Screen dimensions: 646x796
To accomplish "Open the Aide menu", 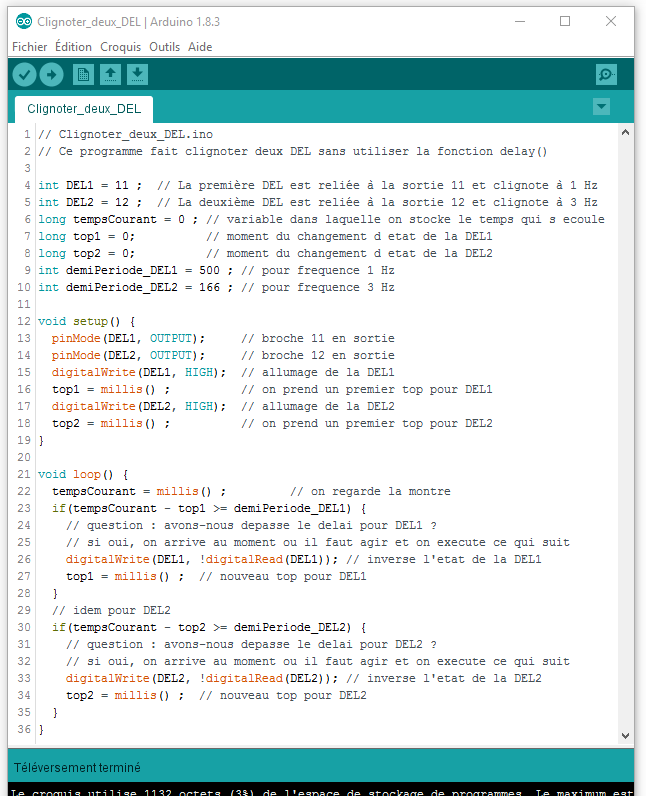I will (x=200, y=47).
